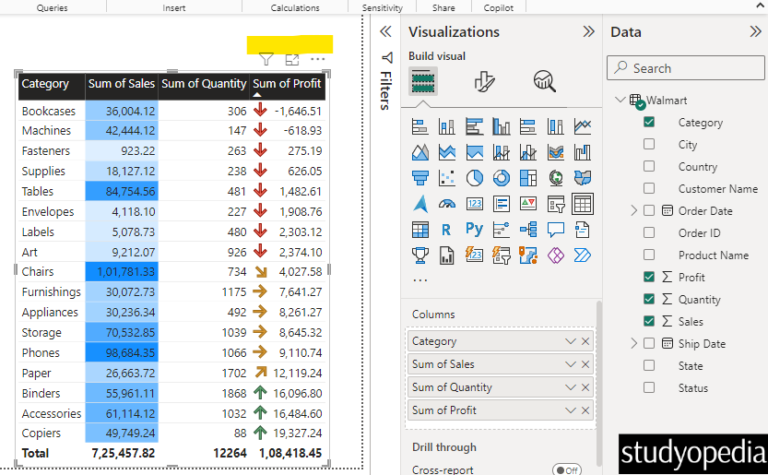Select the Matrix visual
The image size is (768, 475).
pos(420,230)
